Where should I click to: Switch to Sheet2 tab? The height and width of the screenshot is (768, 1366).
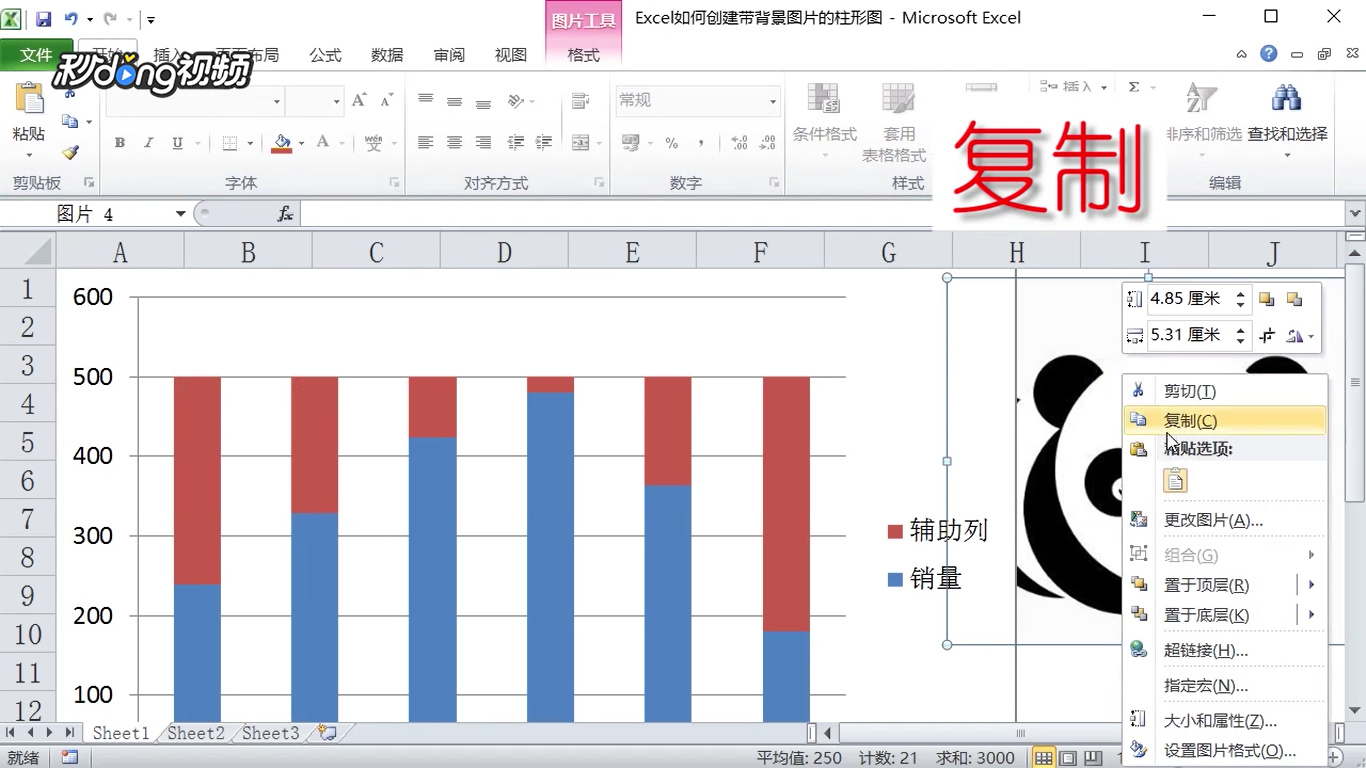196,733
